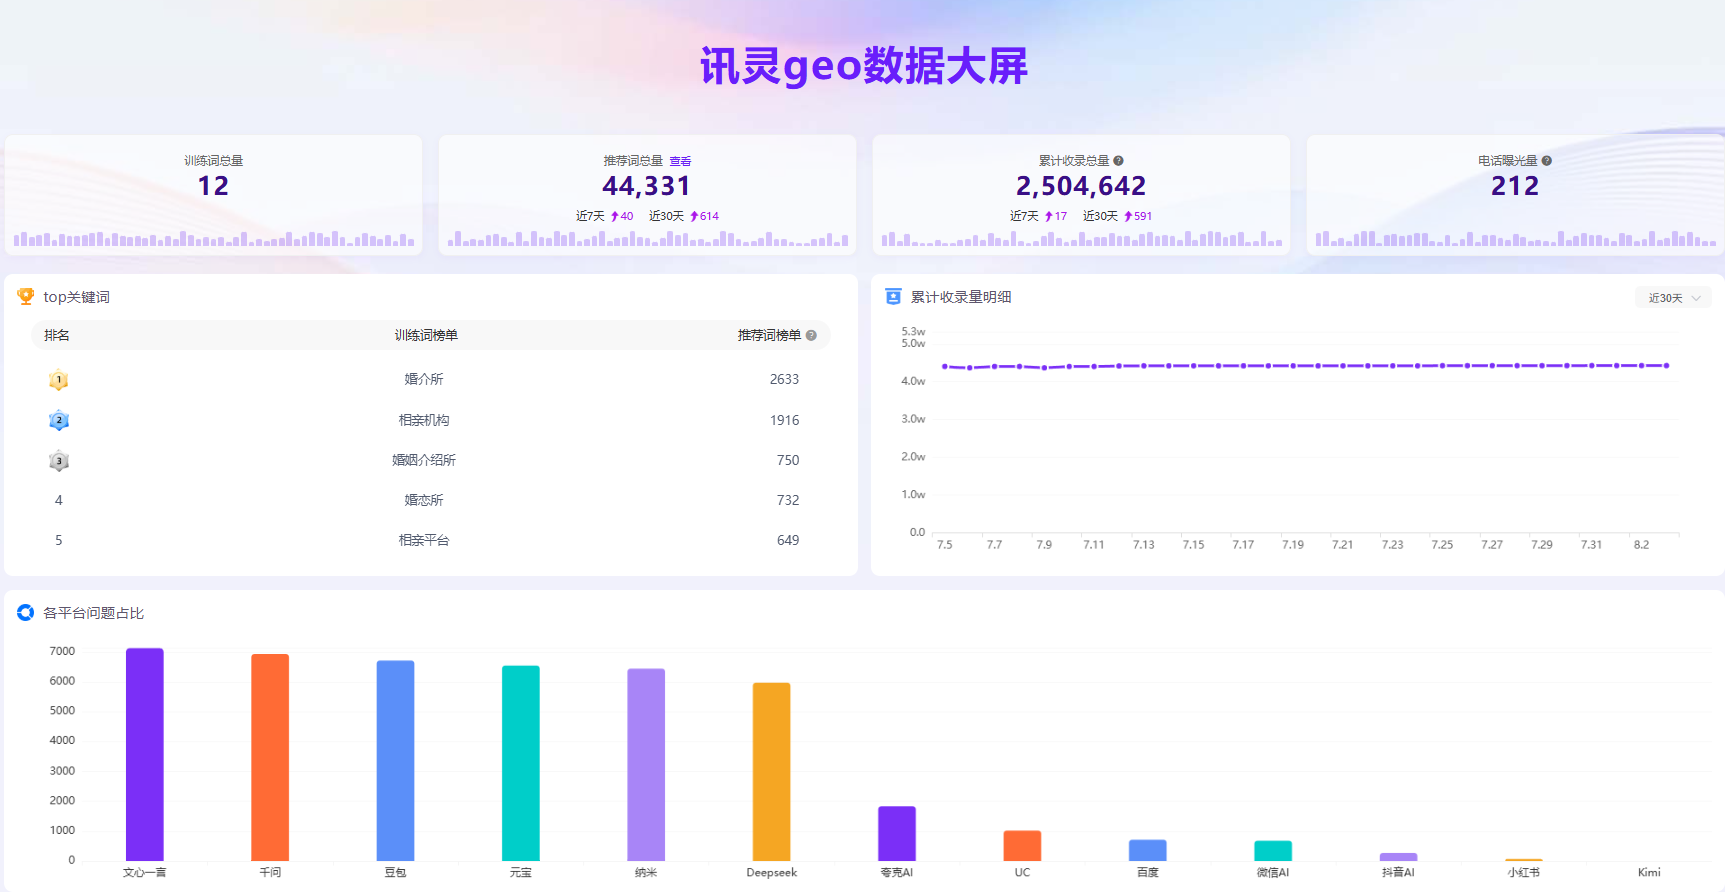1725x892 pixels.
Task: Click the UC orange bar
Action: [1022, 845]
